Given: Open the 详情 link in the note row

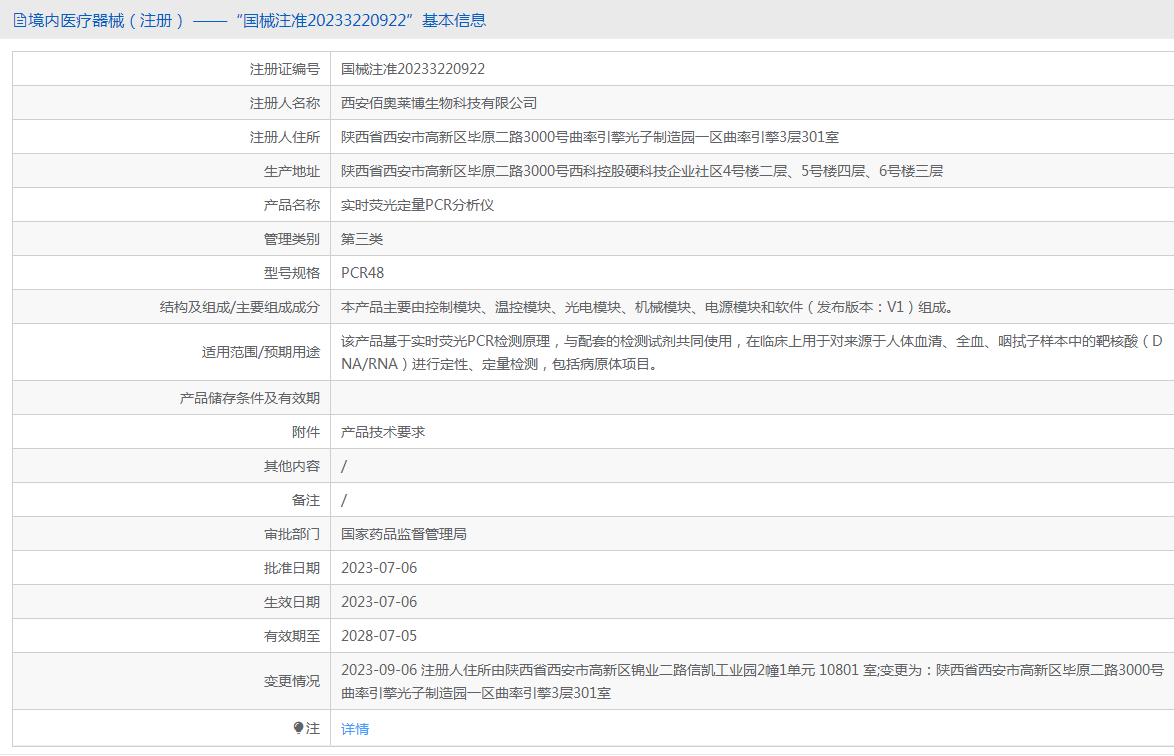Looking at the screenshot, I should tap(355, 729).
